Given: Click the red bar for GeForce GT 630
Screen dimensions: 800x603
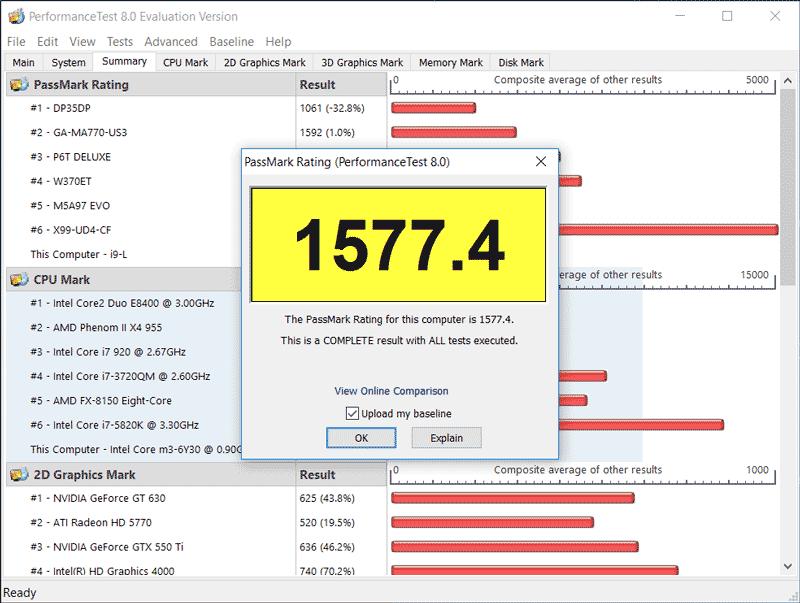Looking at the screenshot, I should pyautogui.click(x=513, y=498).
